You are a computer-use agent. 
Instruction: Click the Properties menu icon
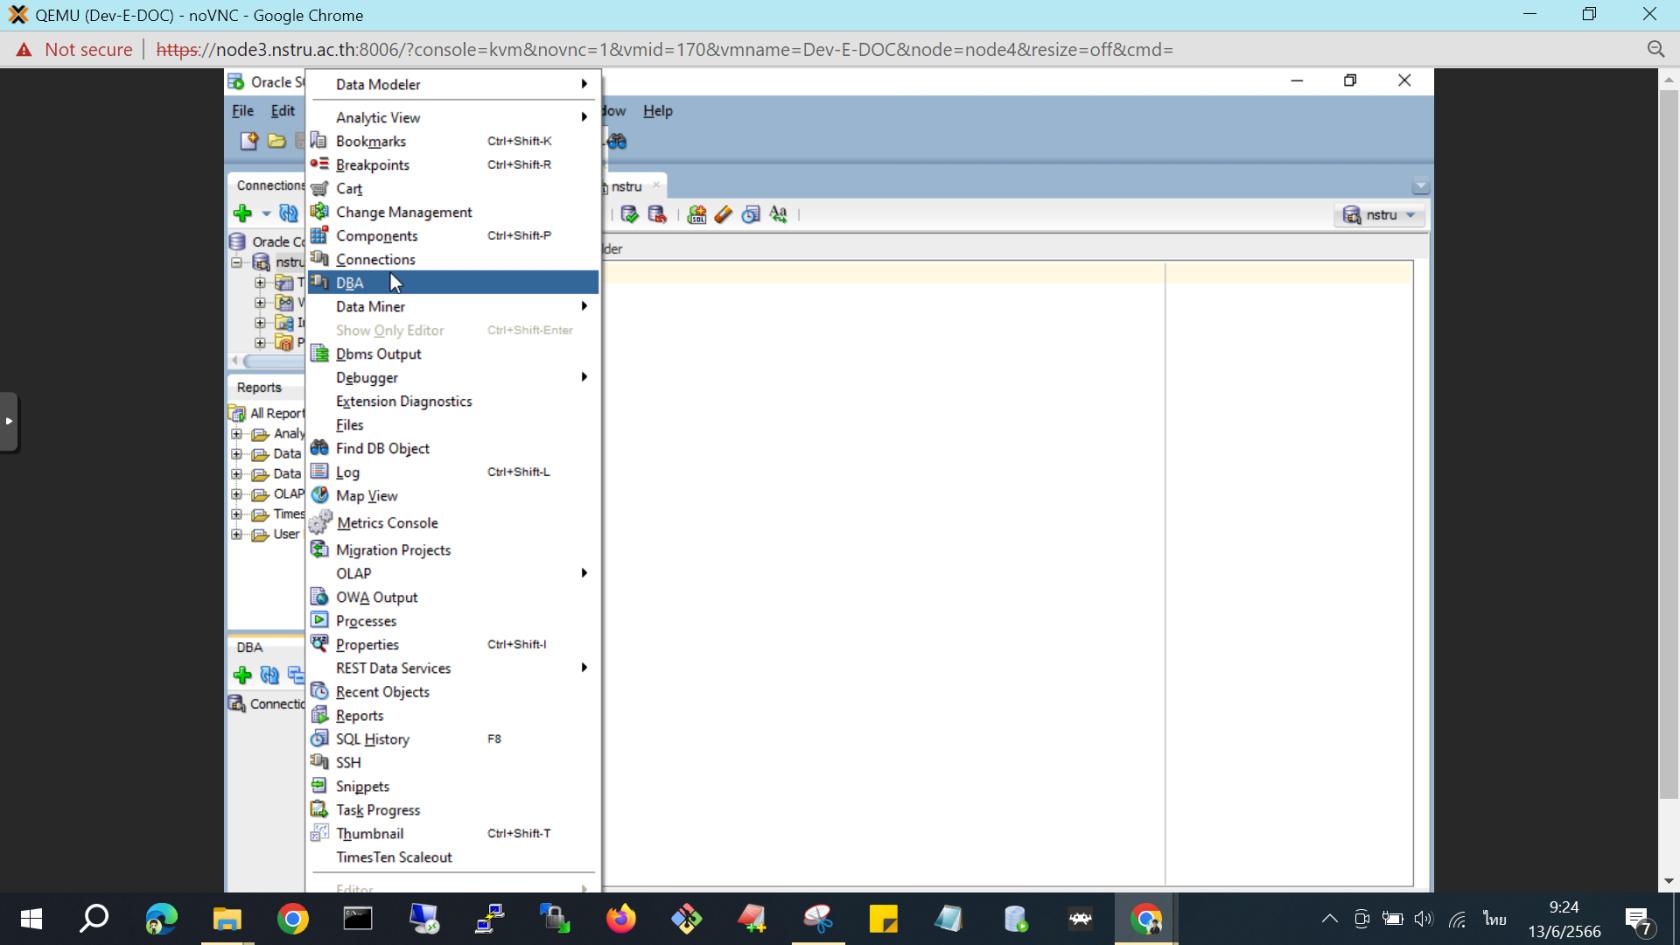pos(319,643)
